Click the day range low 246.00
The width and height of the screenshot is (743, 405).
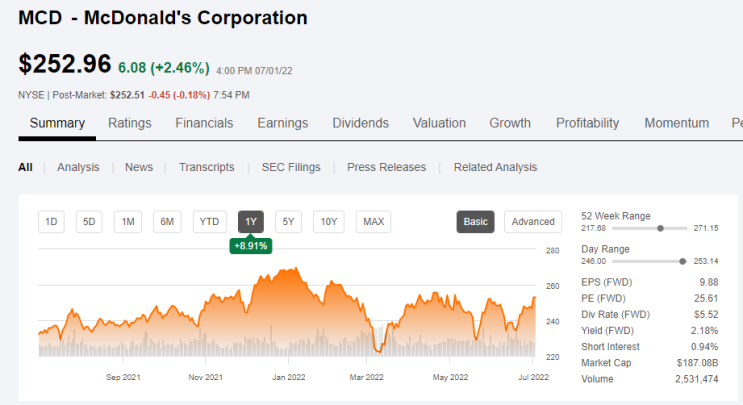pyautogui.click(x=593, y=261)
